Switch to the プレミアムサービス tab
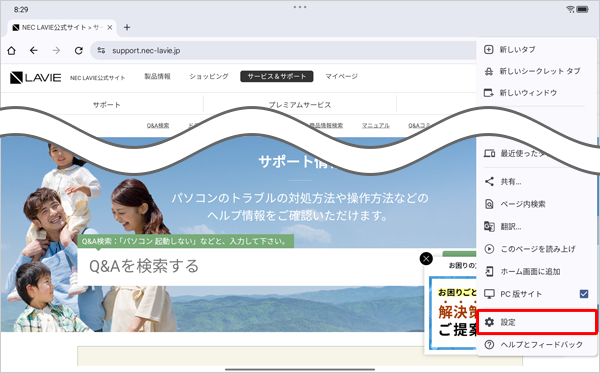Screen dimensions: 600x373 (x=300, y=105)
